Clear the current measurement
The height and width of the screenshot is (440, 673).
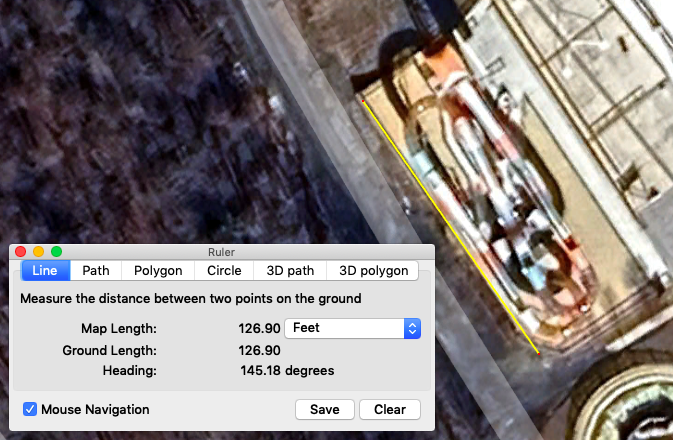tap(390, 410)
